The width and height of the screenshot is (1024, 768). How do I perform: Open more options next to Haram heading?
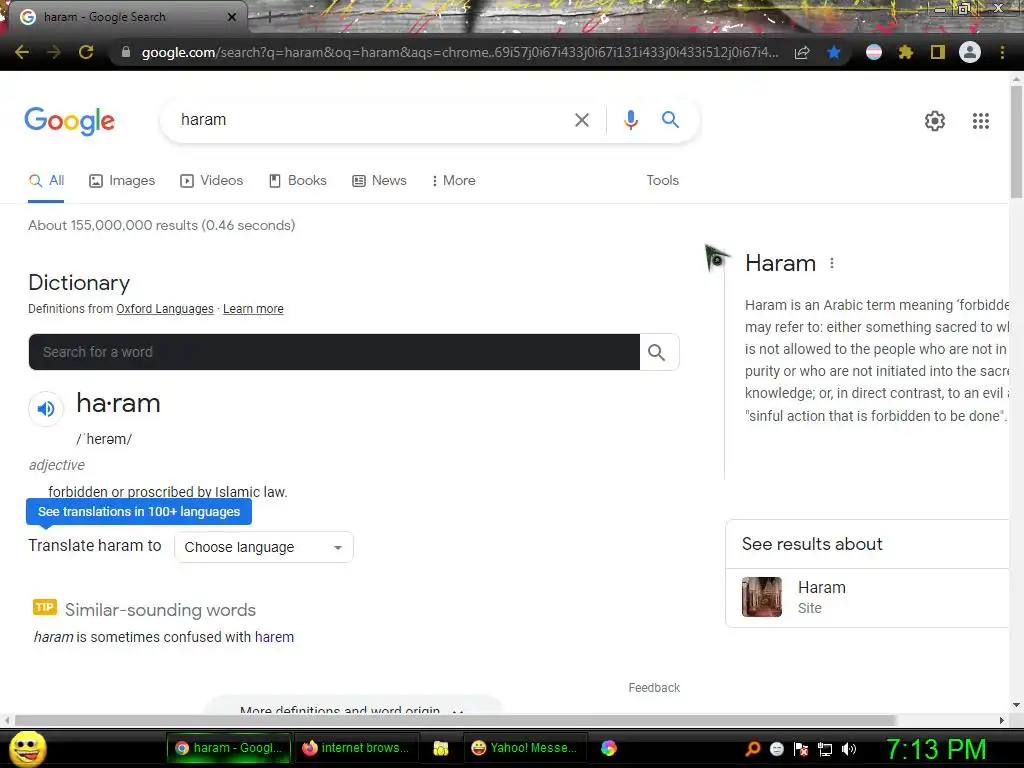coord(831,263)
